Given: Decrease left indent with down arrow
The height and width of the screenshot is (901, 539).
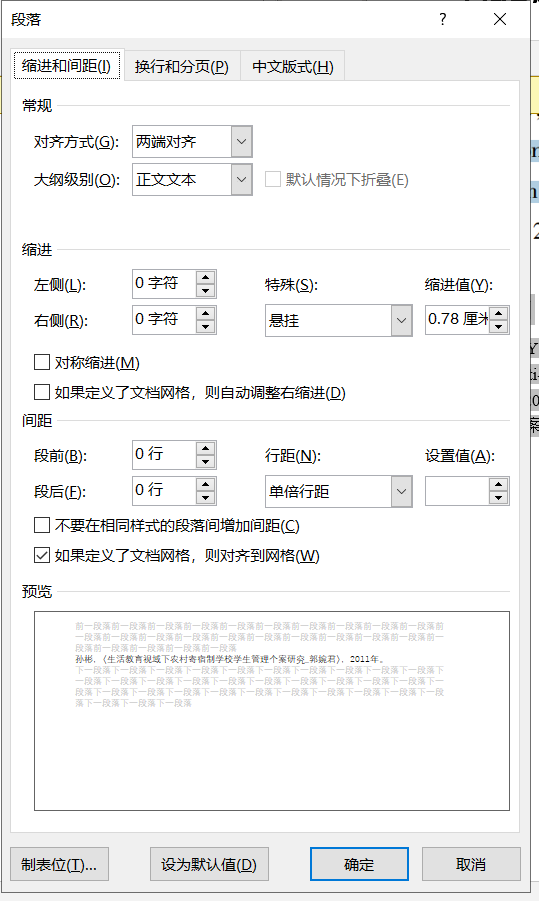Looking at the screenshot, I should [x=205, y=291].
